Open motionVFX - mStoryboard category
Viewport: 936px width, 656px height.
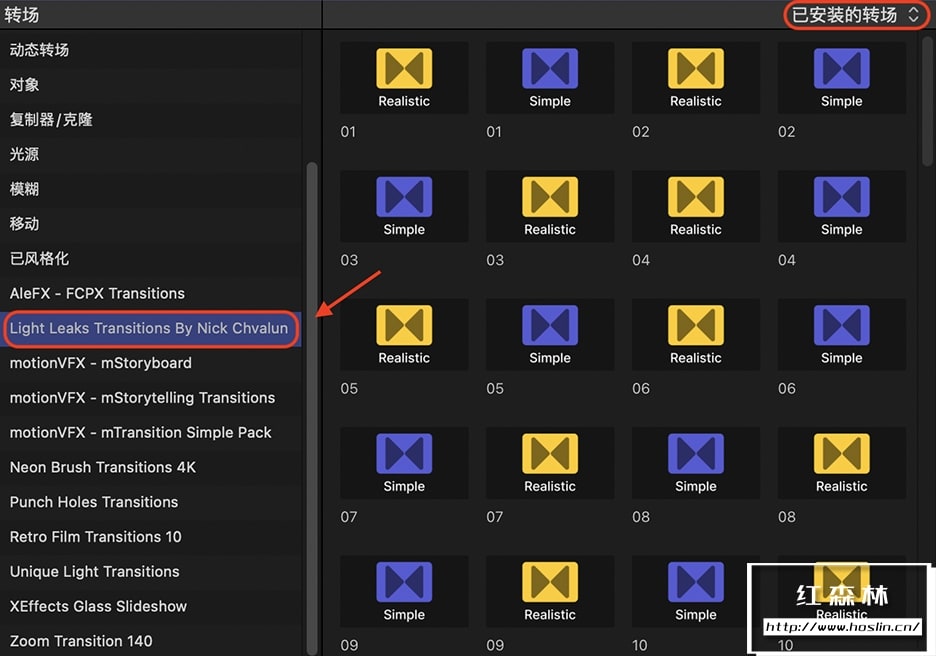click(x=150, y=363)
